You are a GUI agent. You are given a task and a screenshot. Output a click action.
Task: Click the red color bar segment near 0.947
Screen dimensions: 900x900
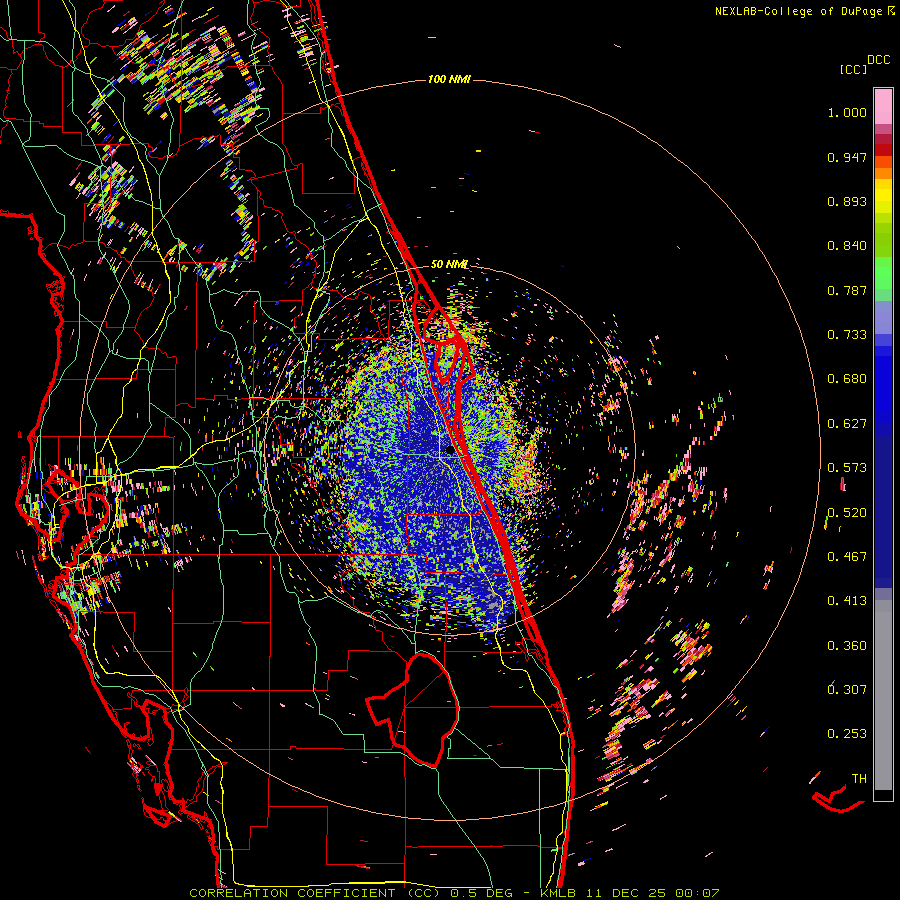[883, 150]
